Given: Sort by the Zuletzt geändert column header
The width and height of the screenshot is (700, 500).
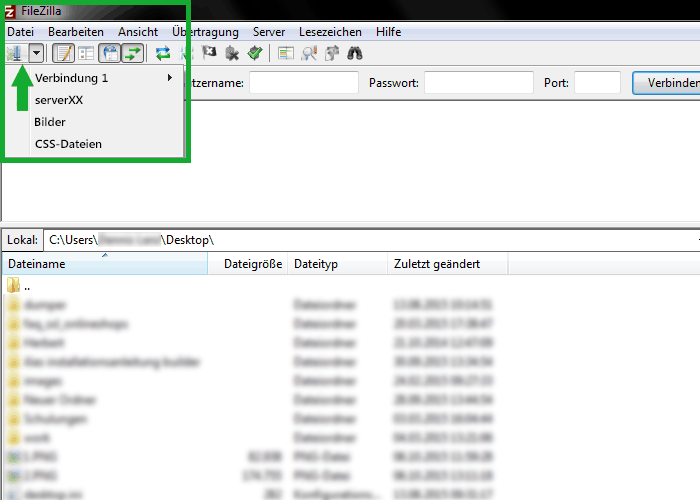Looking at the screenshot, I should [x=448, y=264].
